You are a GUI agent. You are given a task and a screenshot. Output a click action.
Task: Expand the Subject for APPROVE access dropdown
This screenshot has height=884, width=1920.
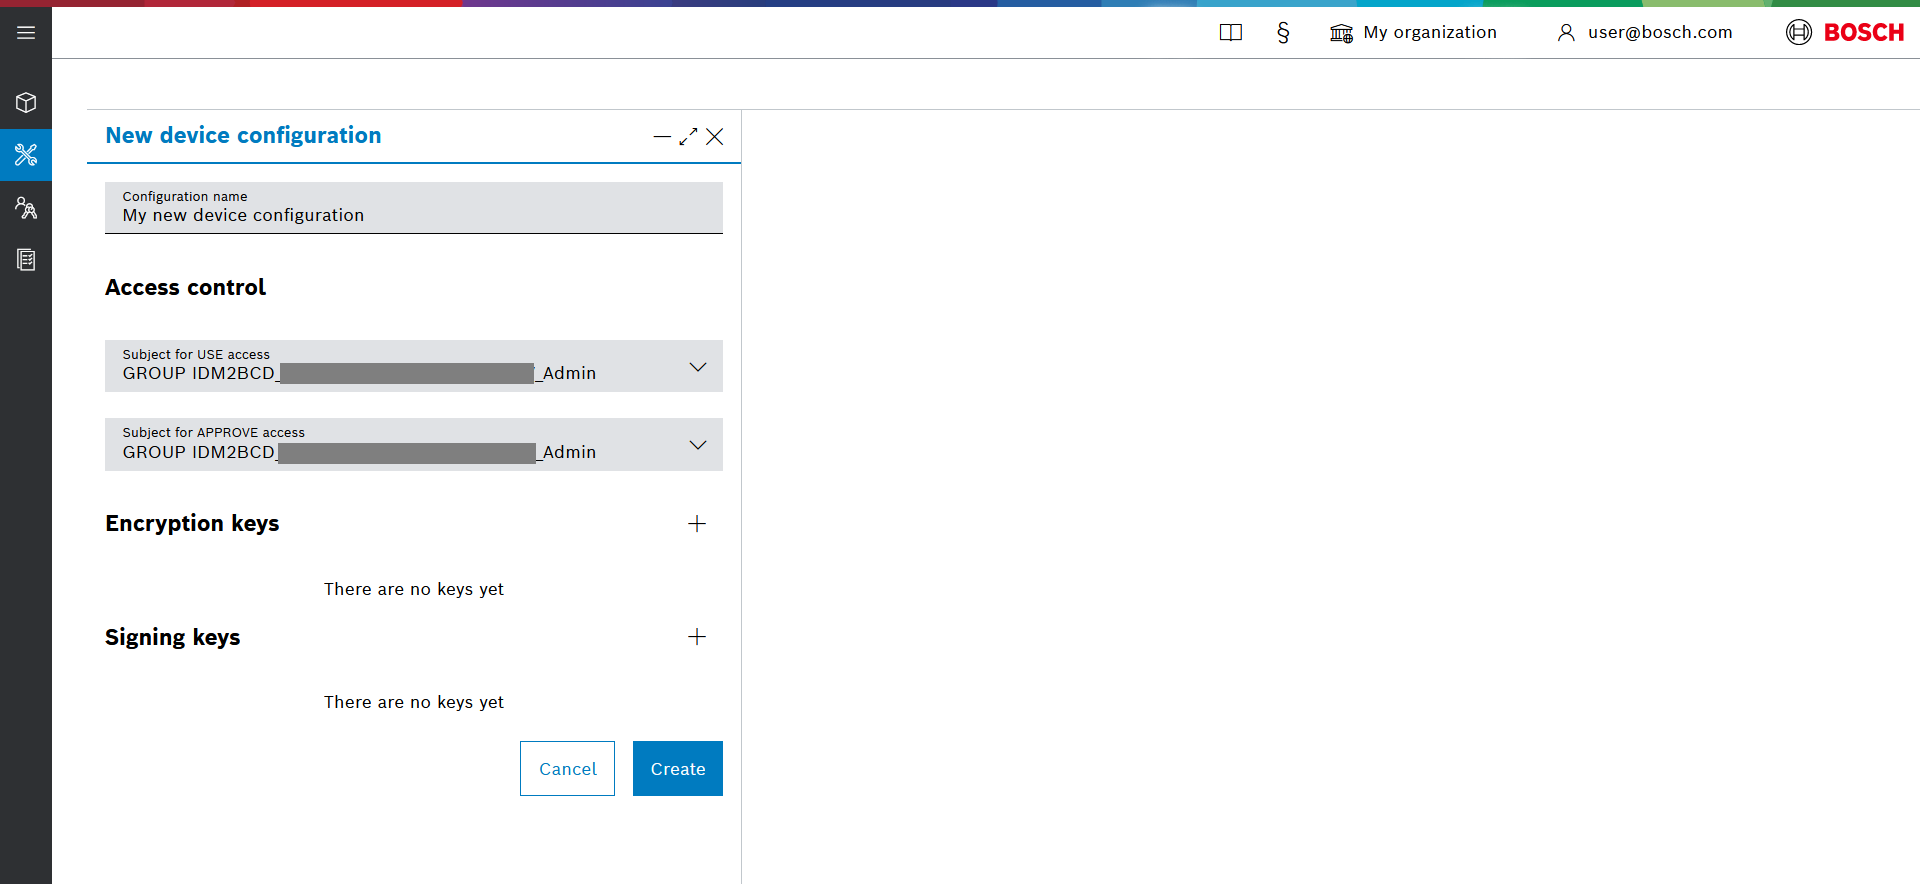697,445
